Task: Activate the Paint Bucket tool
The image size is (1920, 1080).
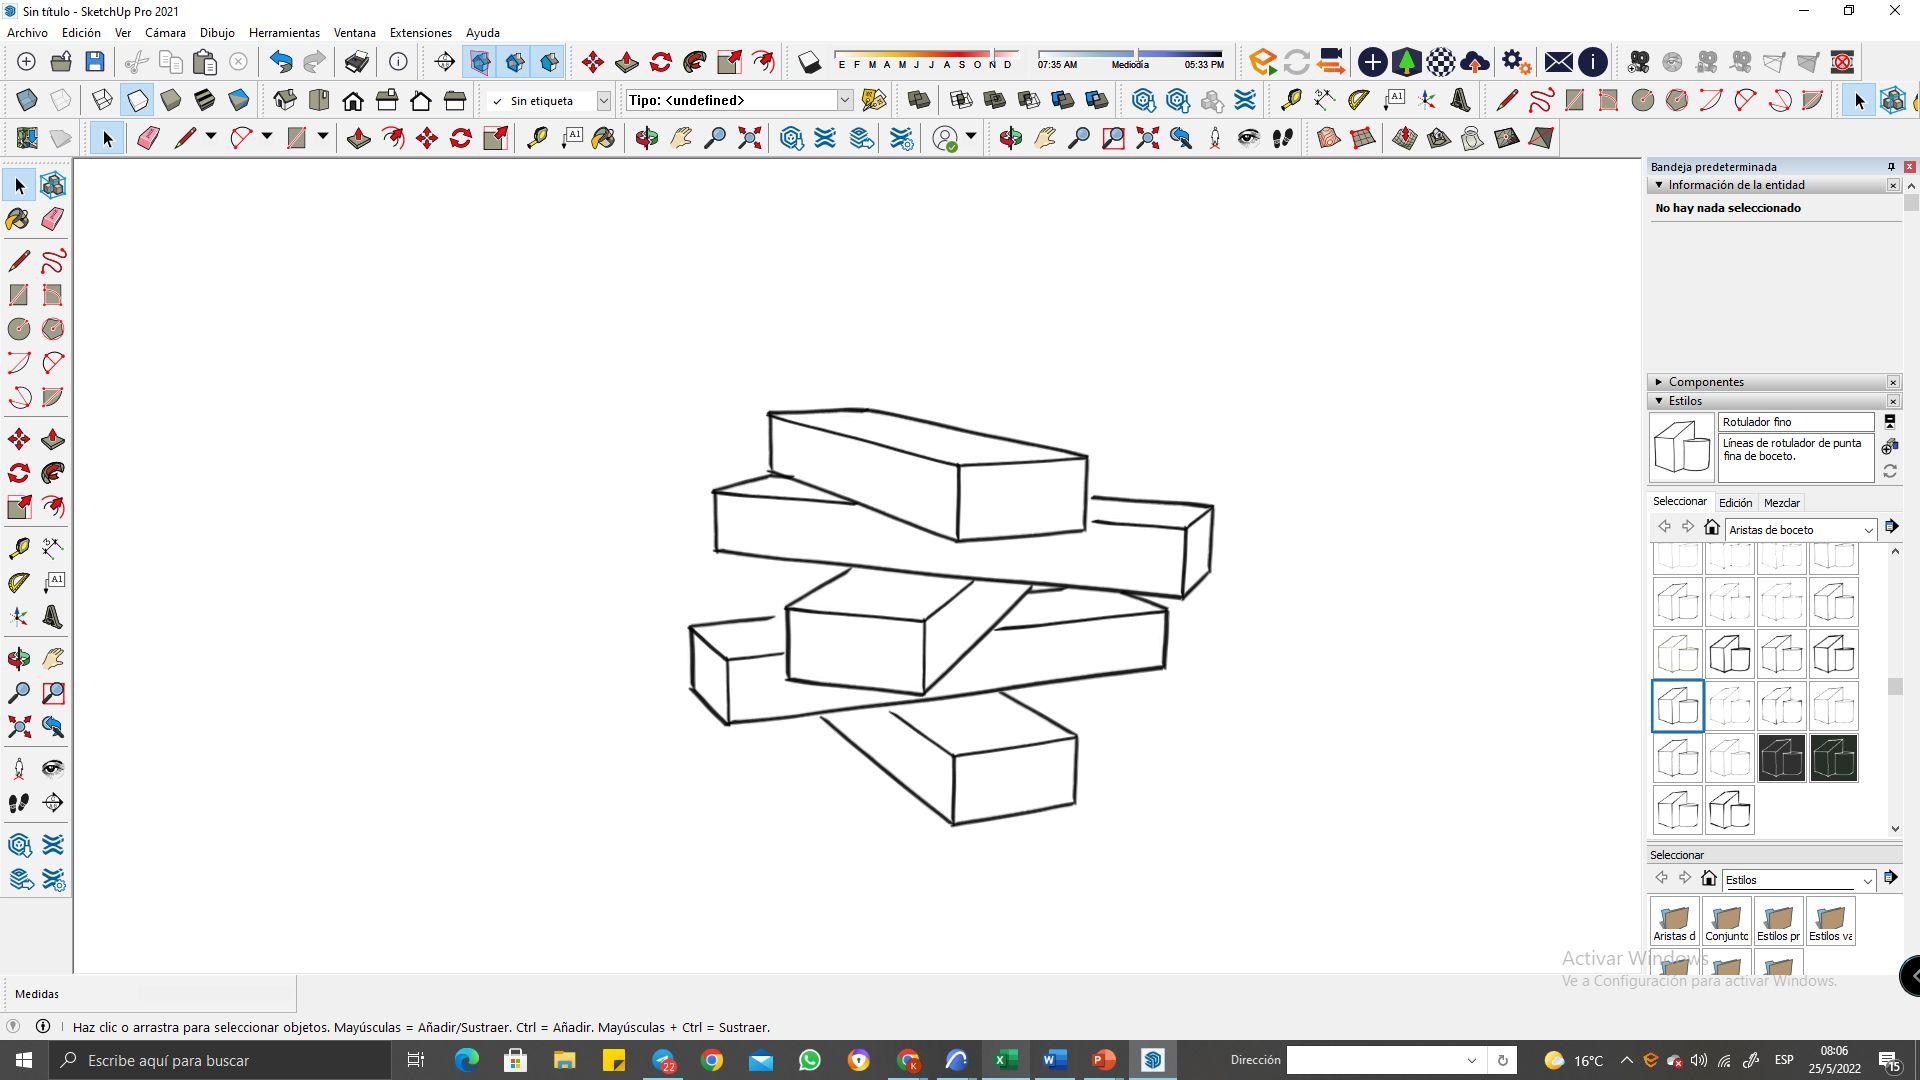Action: [18, 219]
